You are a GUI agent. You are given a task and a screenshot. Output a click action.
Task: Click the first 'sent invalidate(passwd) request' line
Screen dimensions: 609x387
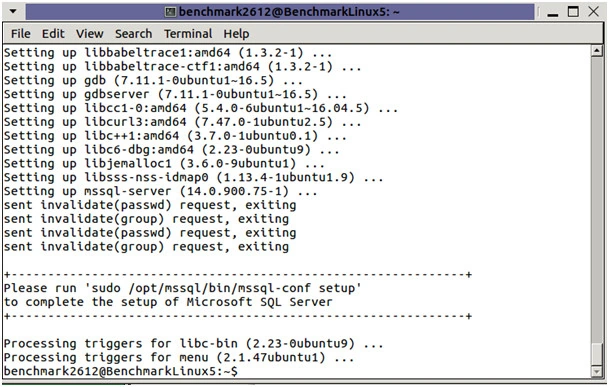tap(150, 205)
